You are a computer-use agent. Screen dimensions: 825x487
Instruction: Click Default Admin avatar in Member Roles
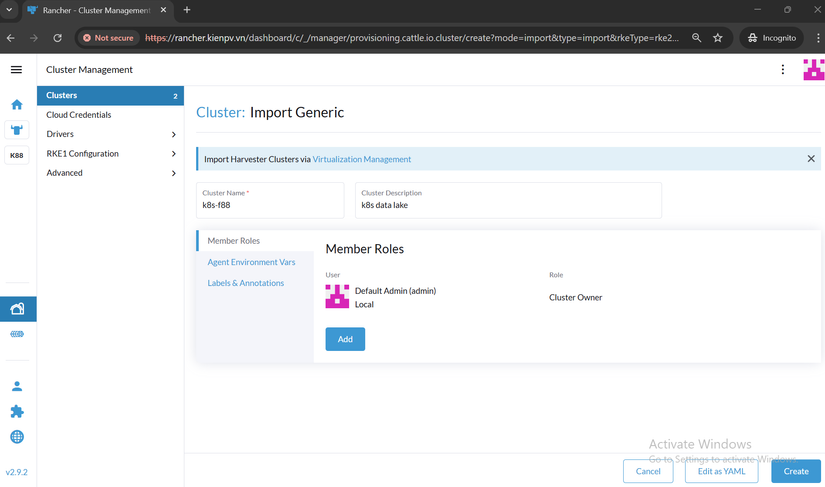[x=337, y=297]
